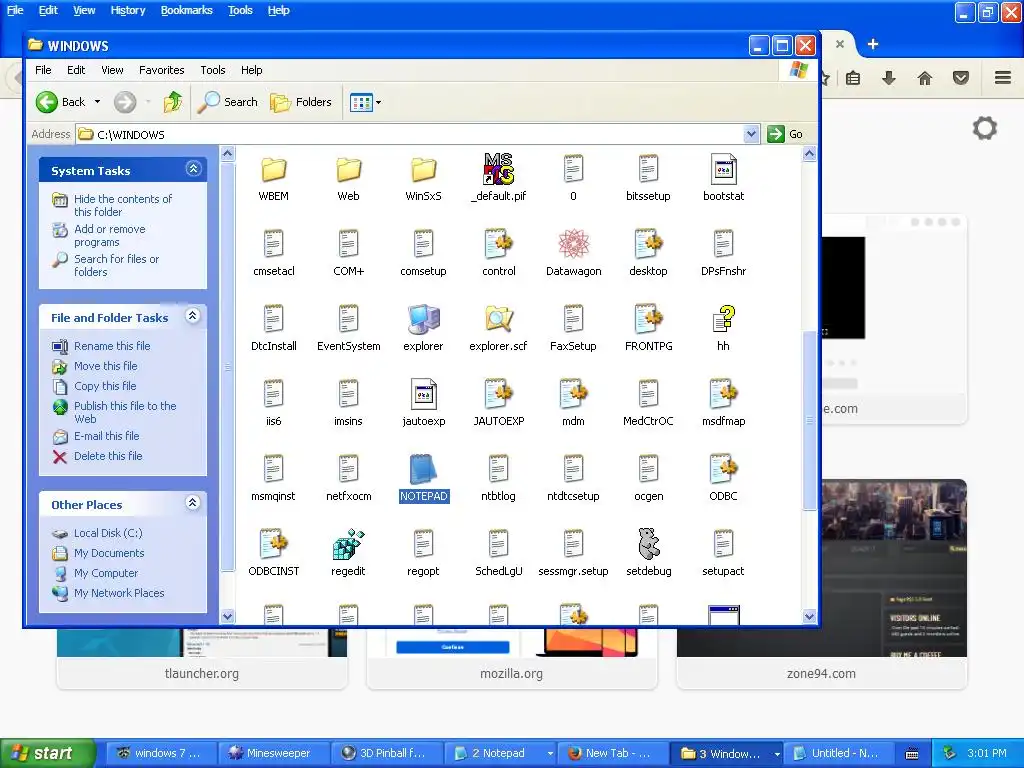Open the Explorer File menu

pyautogui.click(x=43, y=70)
